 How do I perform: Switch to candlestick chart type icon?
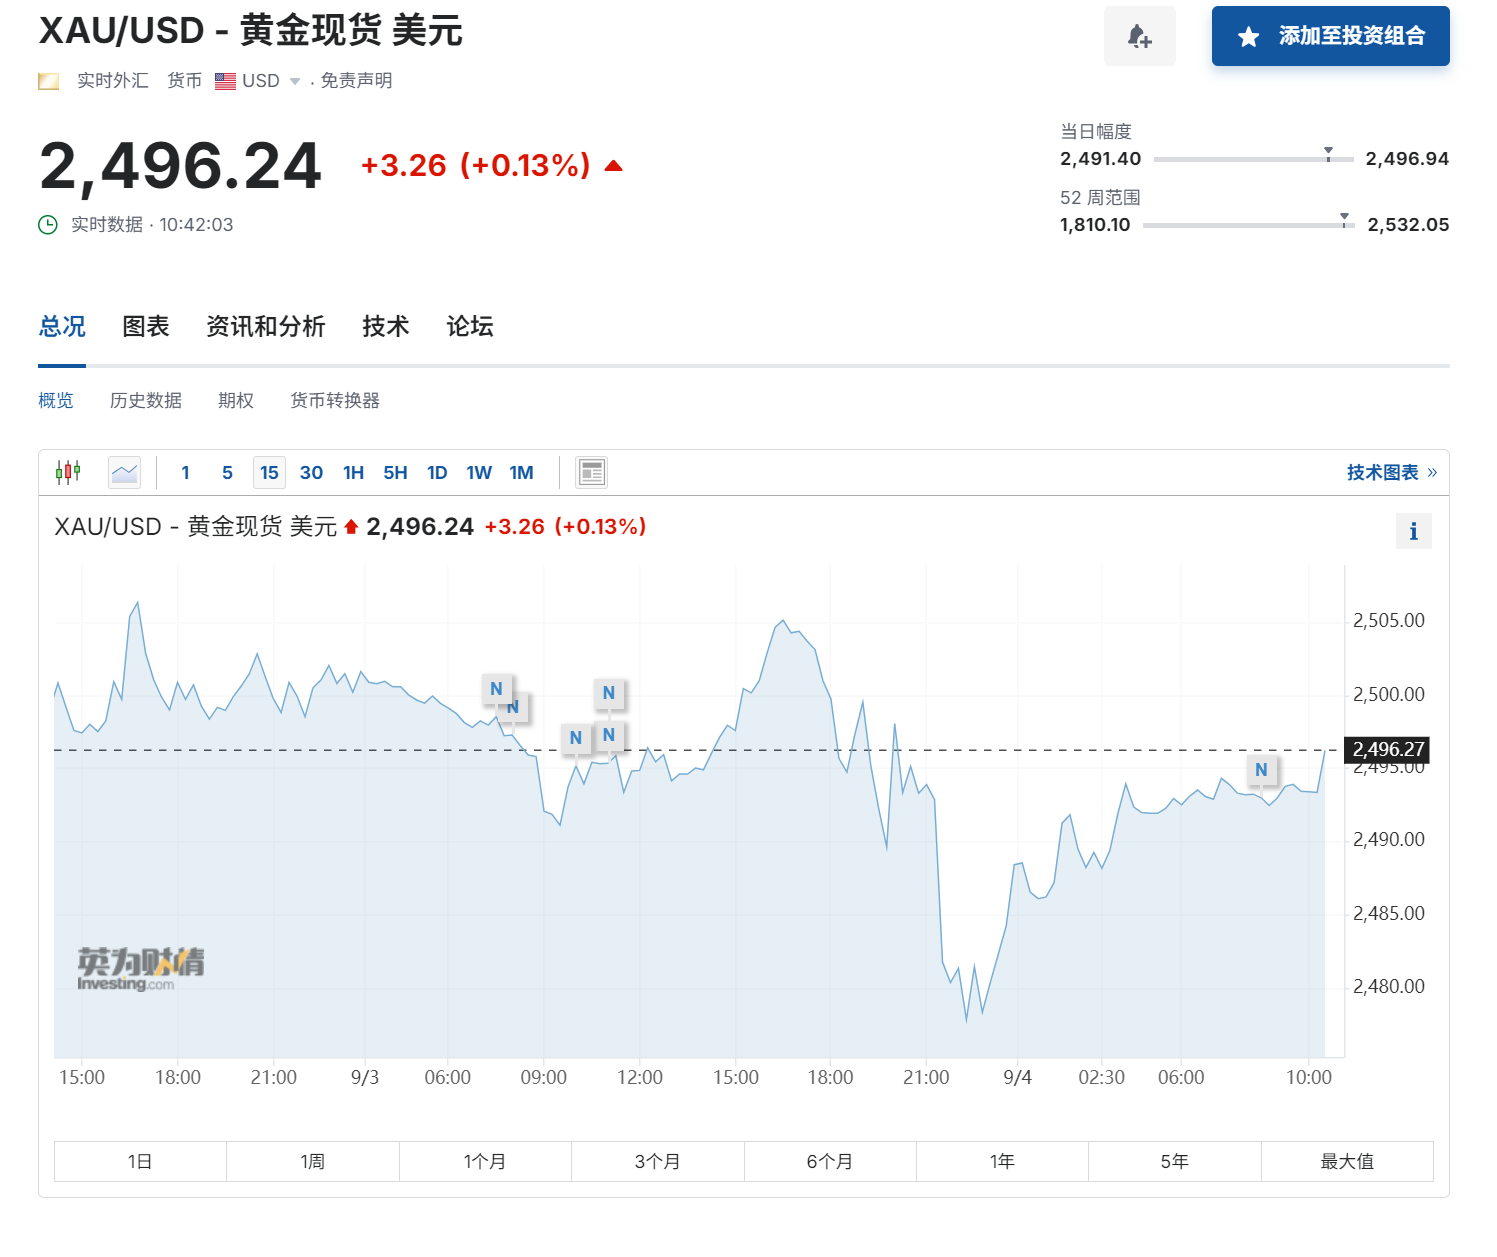pos(68,472)
